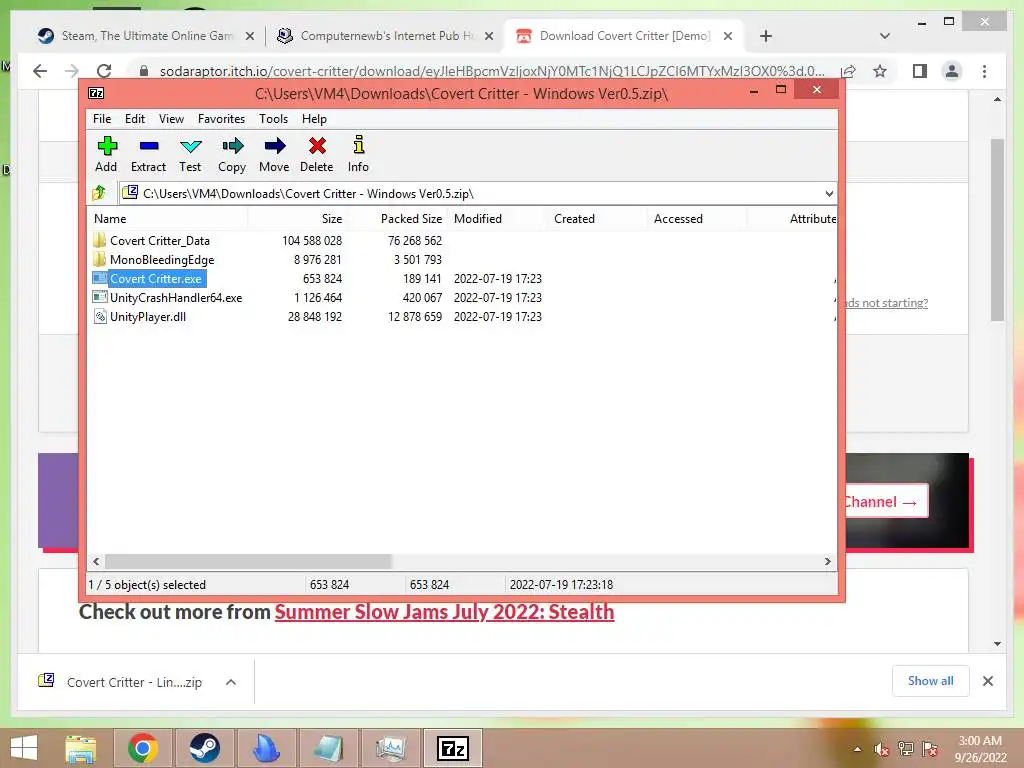Click the Test archive toolbar button
The height and width of the screenshot is (768, 1024).
(x=190, y=155)
